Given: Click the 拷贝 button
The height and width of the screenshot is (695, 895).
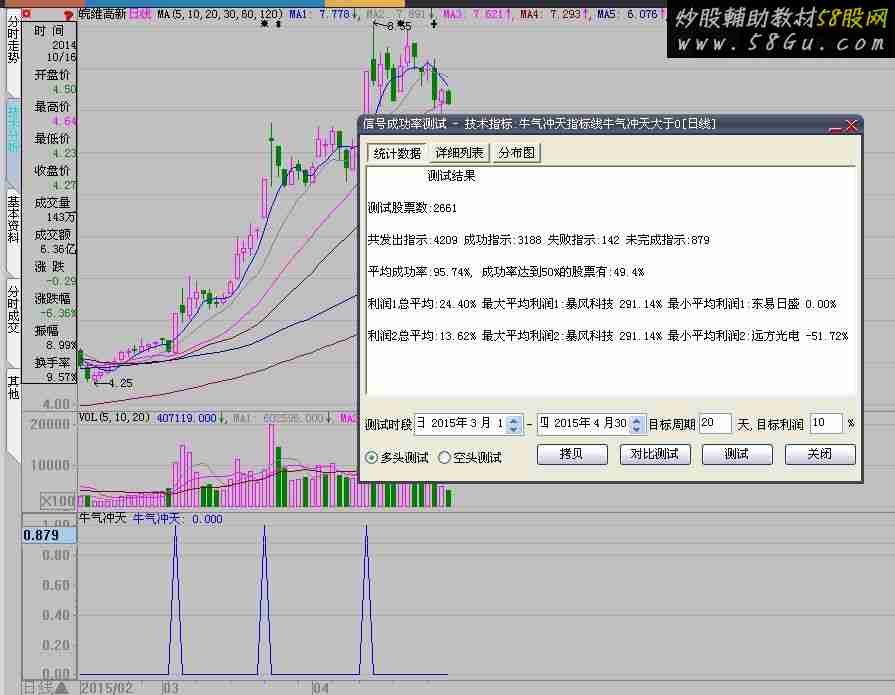Looking at the screenshot, I should [x=572, y=454].
